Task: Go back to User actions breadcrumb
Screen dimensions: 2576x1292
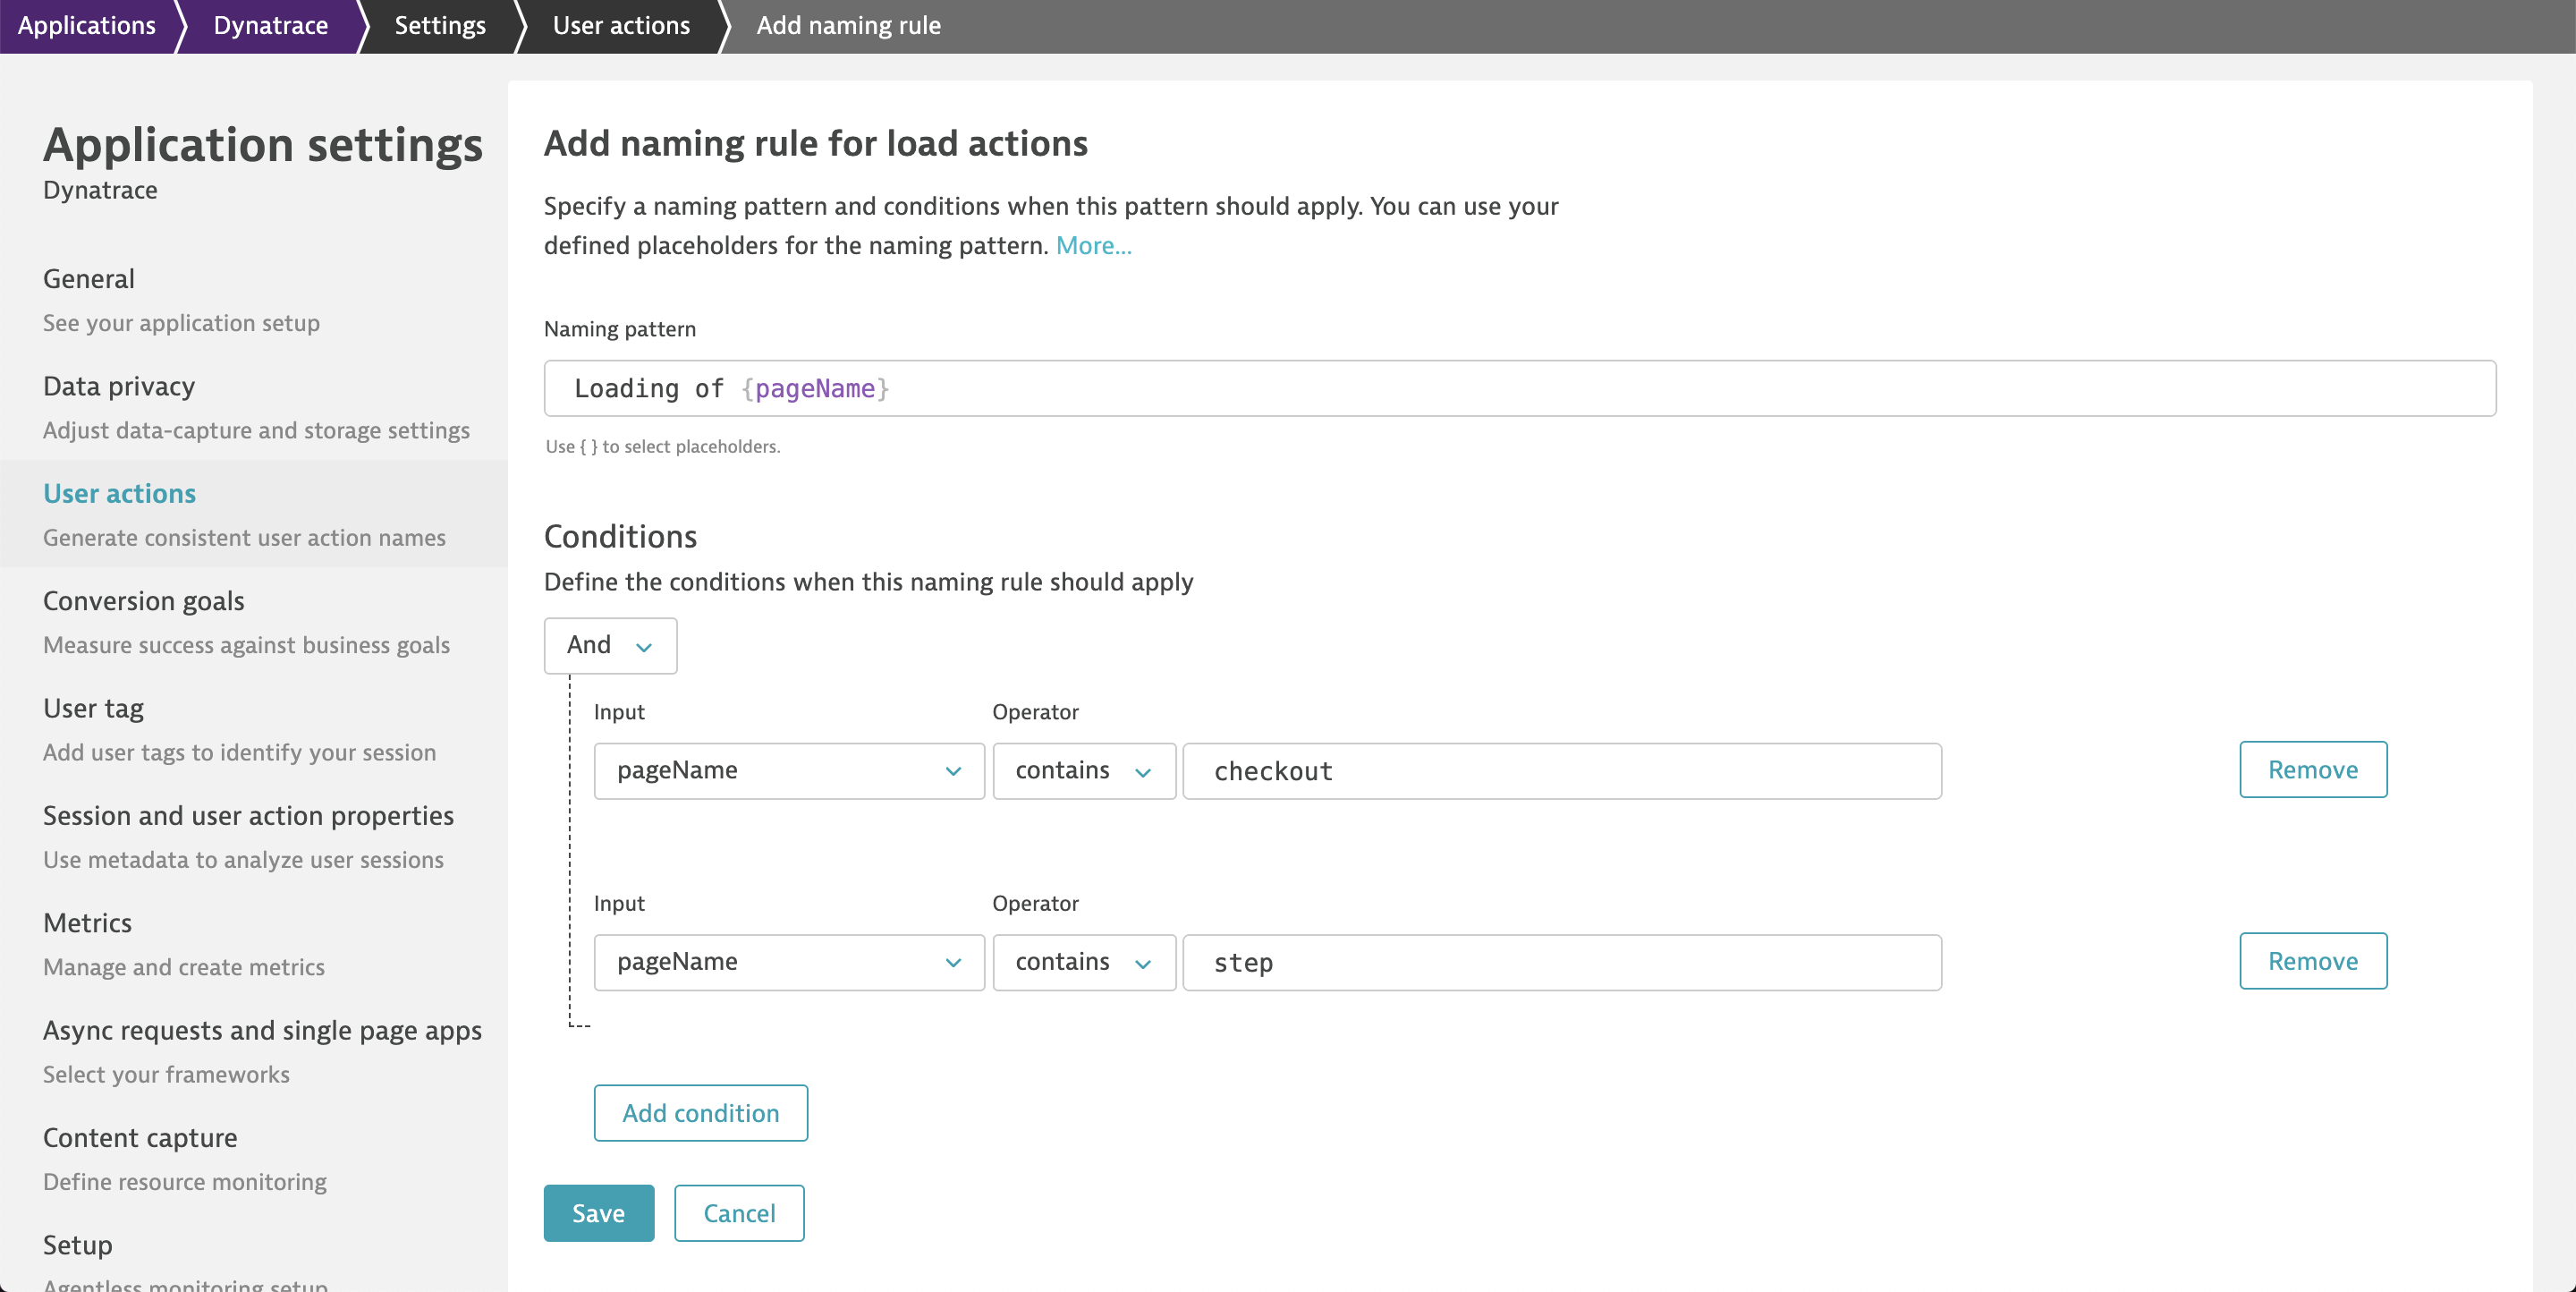Action: [621, 25]
